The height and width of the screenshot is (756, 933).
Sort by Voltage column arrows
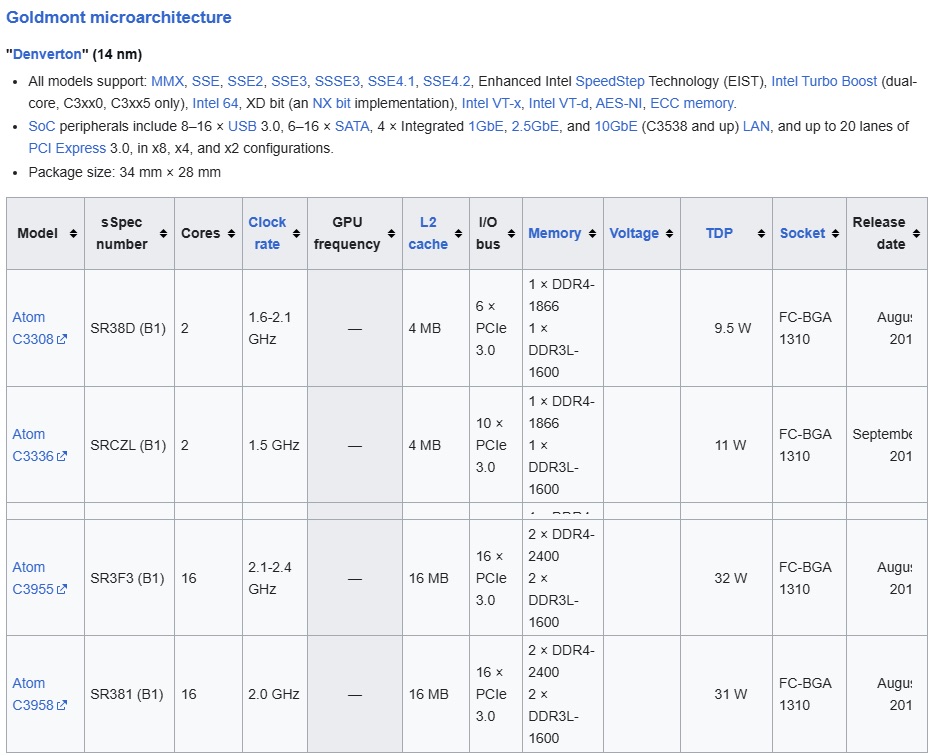(669, 233)
